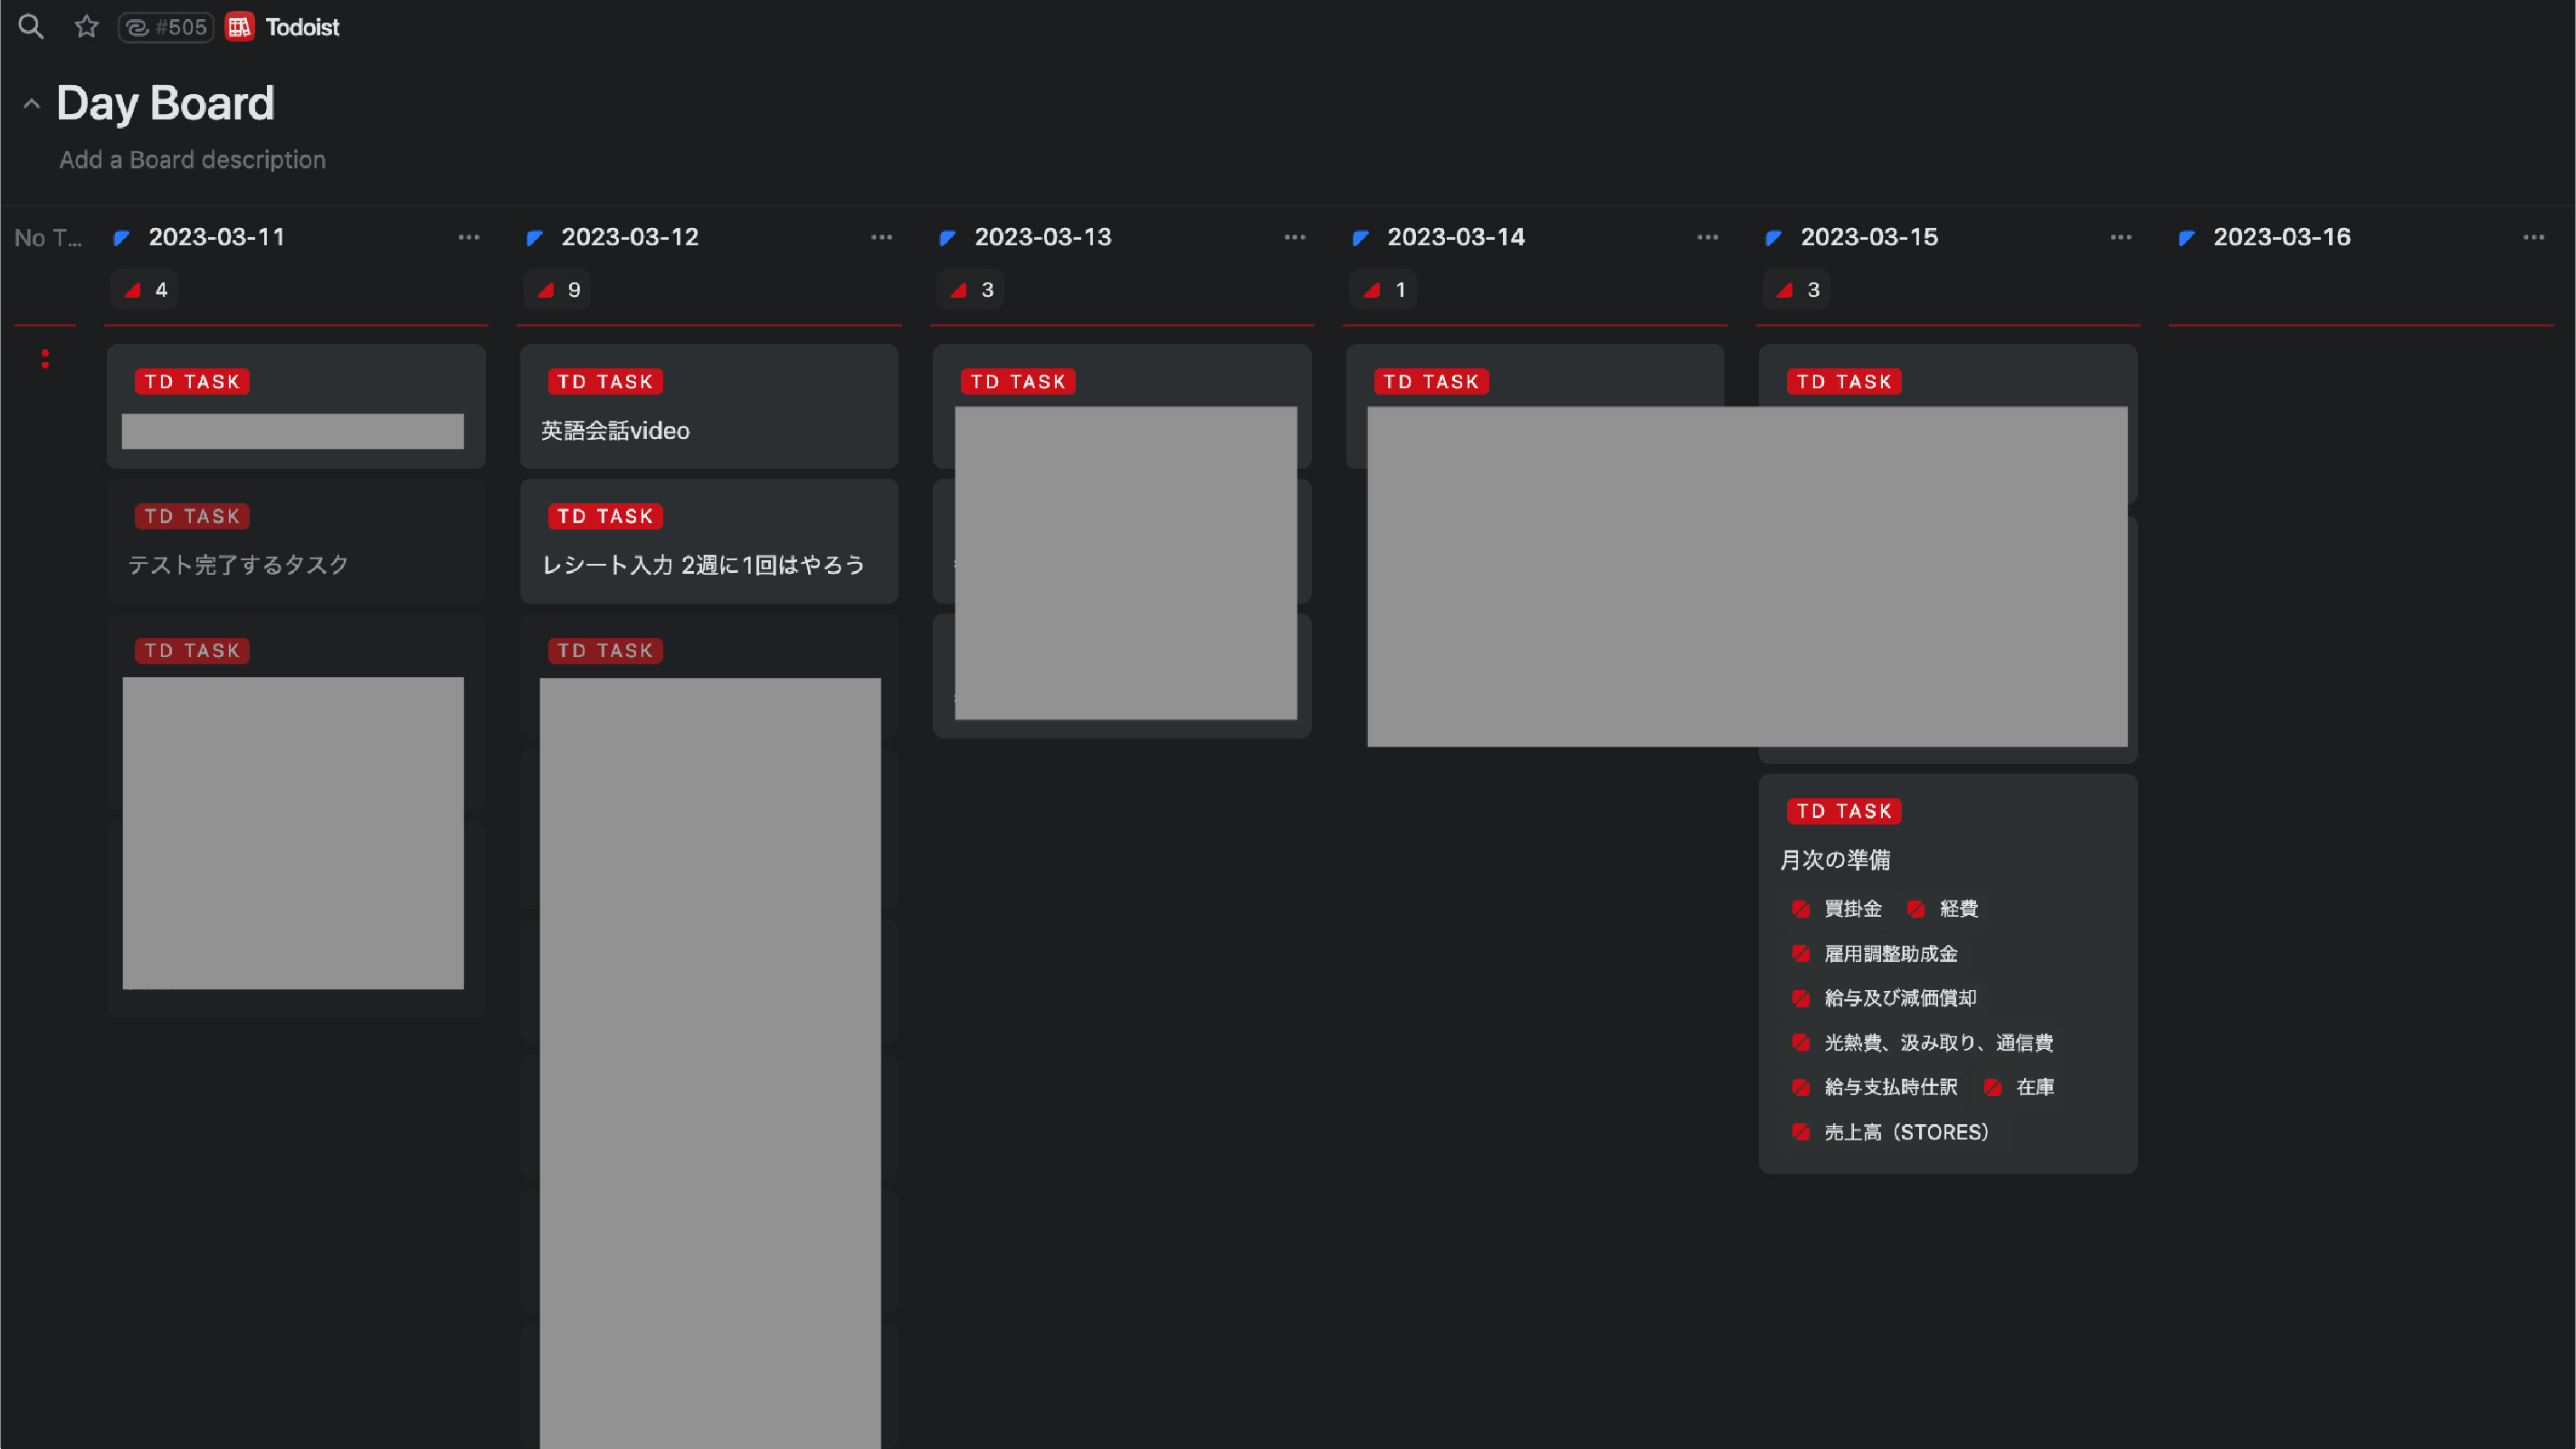Click the blue flag icon beside 2023-03-14
Image resolution: width=2576 pixels, height=1449 pixels.
click(x=1361, y=238)
